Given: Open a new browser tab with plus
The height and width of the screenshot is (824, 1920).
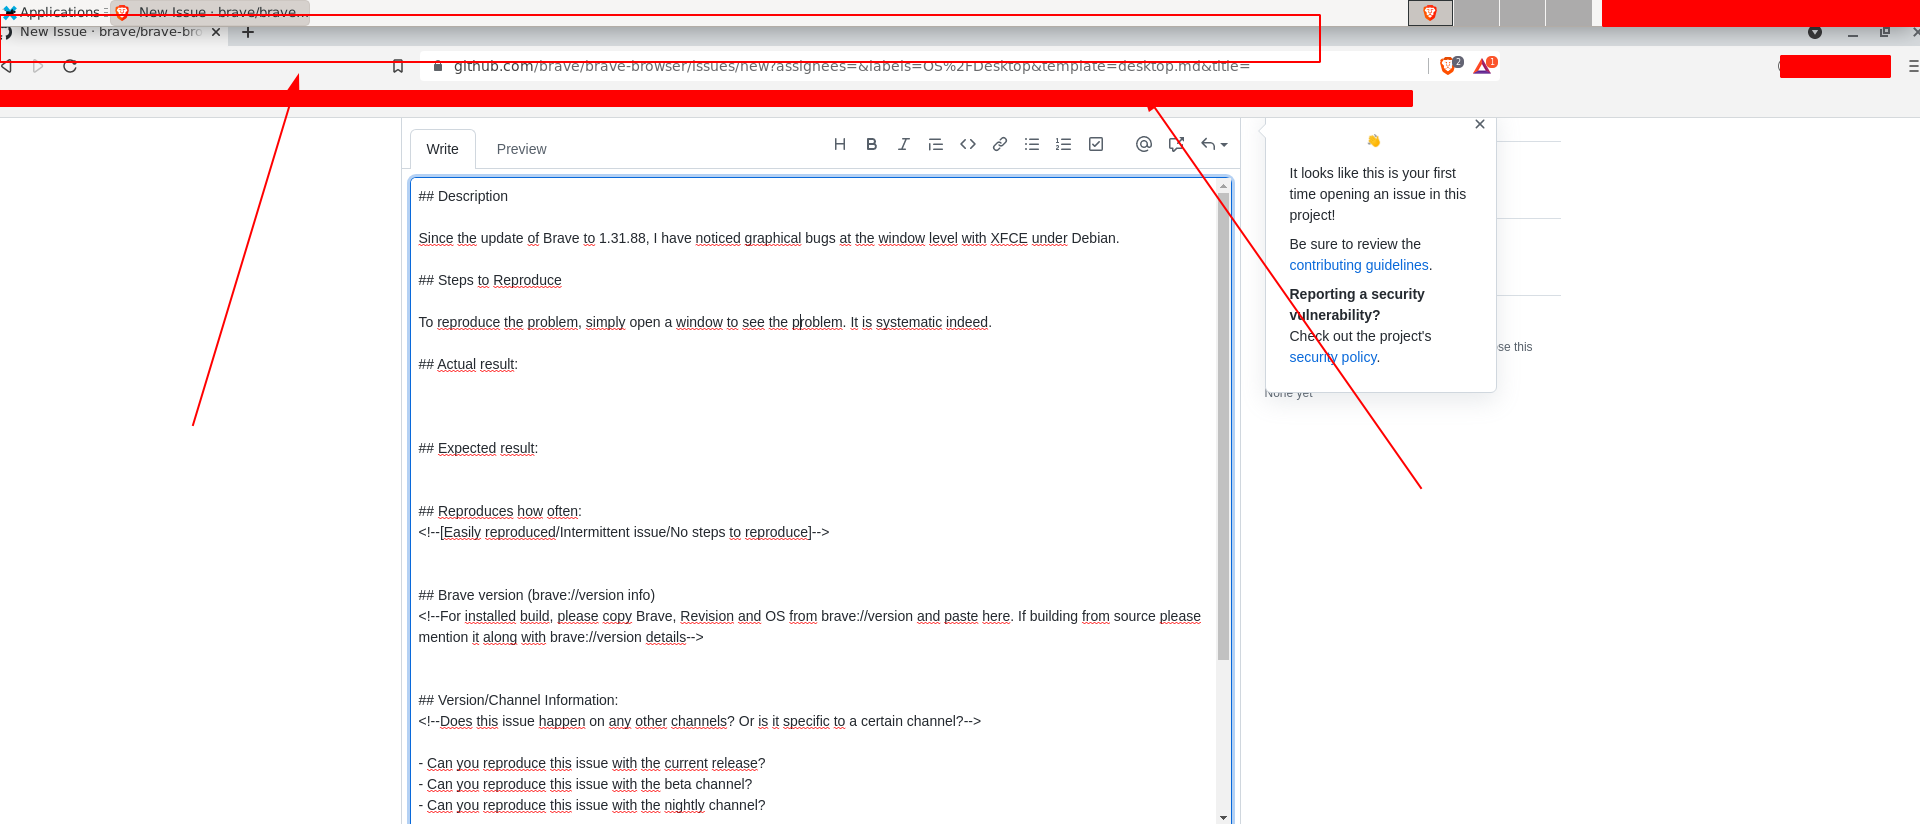Looking at the screenshot, I should [x=248, y=32].
